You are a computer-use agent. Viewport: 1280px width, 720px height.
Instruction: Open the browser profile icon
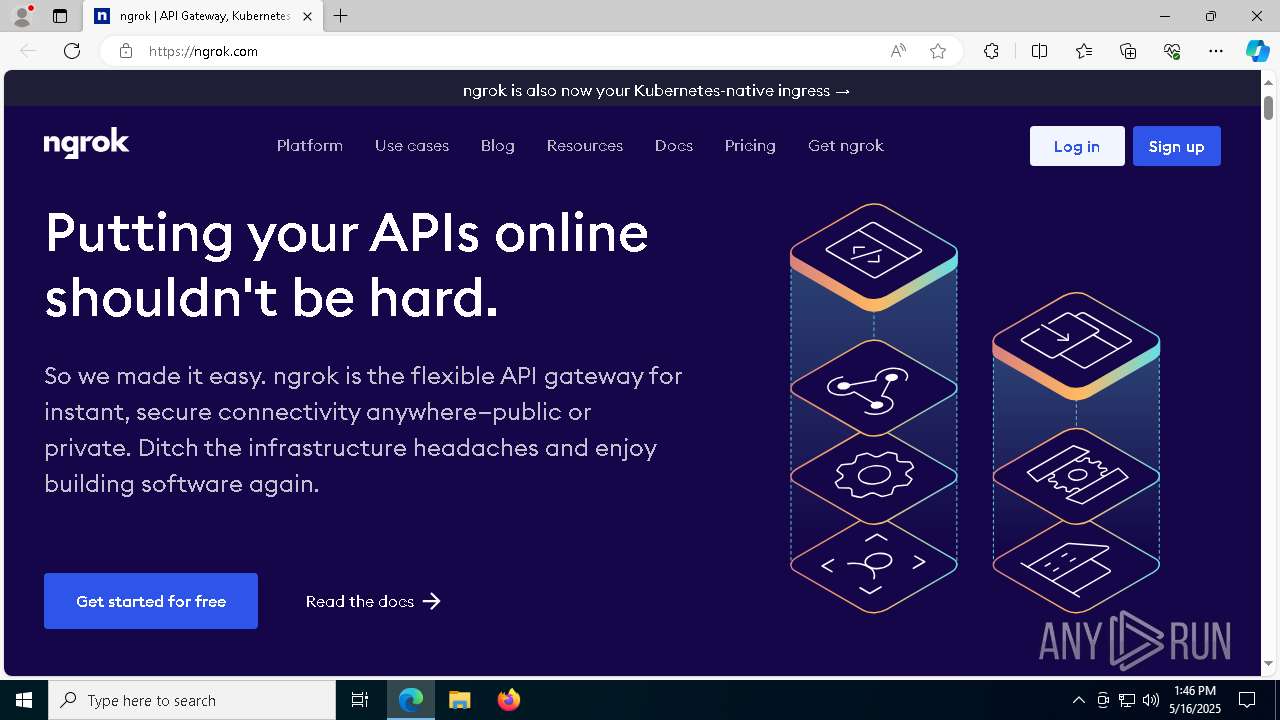tap(21, 16)
